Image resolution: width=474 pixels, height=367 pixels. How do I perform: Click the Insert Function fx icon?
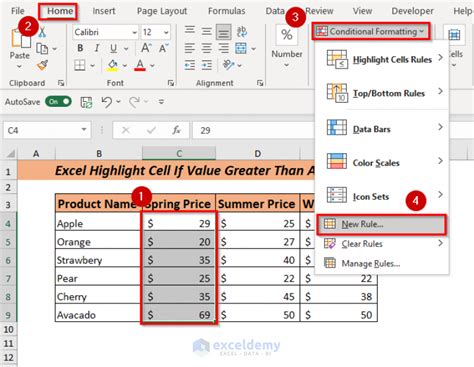tap(176, 130)
